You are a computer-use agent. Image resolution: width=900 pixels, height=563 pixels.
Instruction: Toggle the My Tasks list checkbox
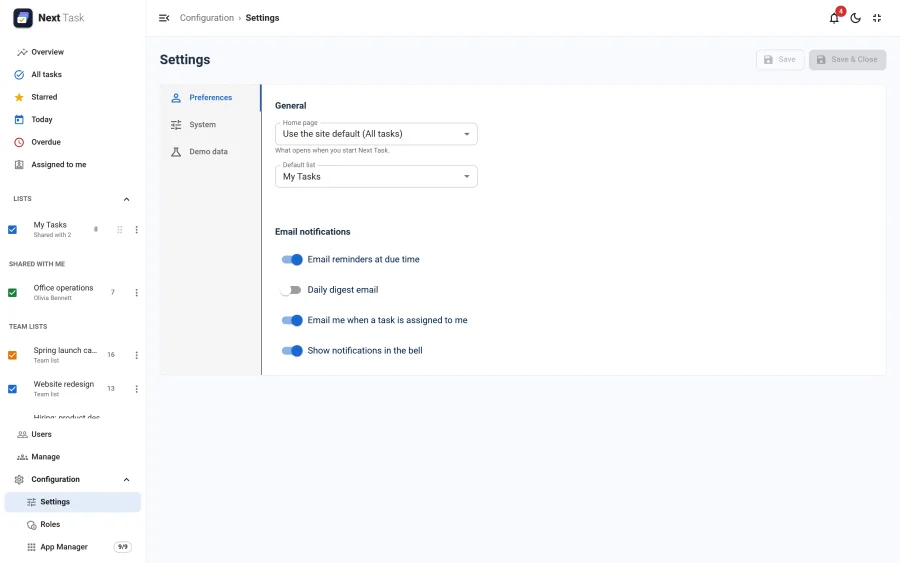coord(13,230)
